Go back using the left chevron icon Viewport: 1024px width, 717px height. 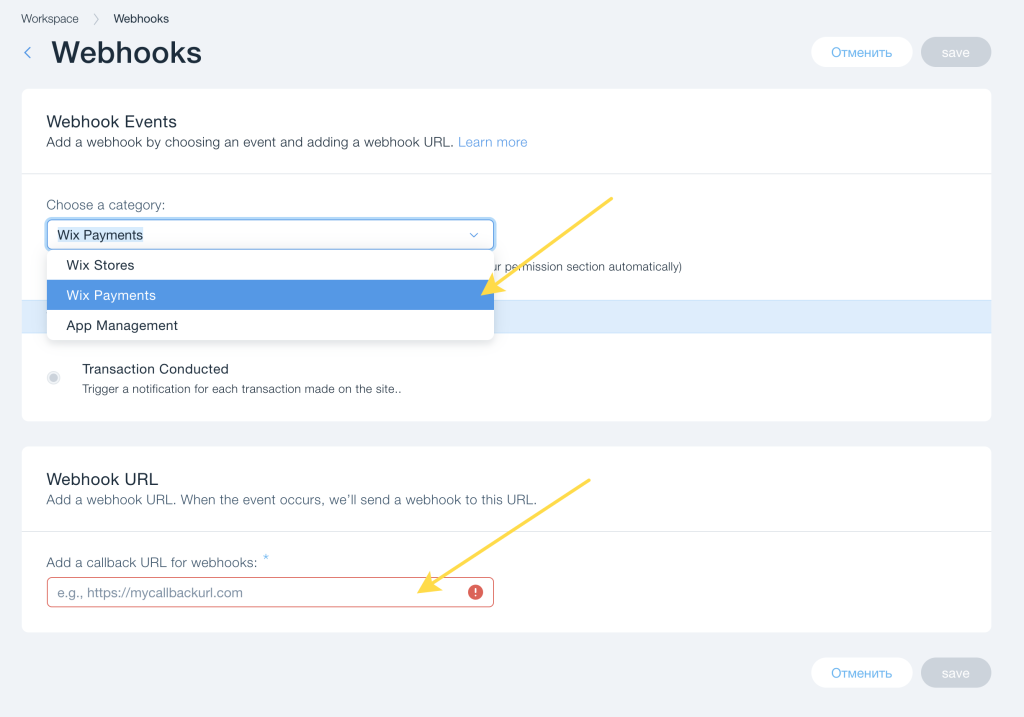pos(27,53)
